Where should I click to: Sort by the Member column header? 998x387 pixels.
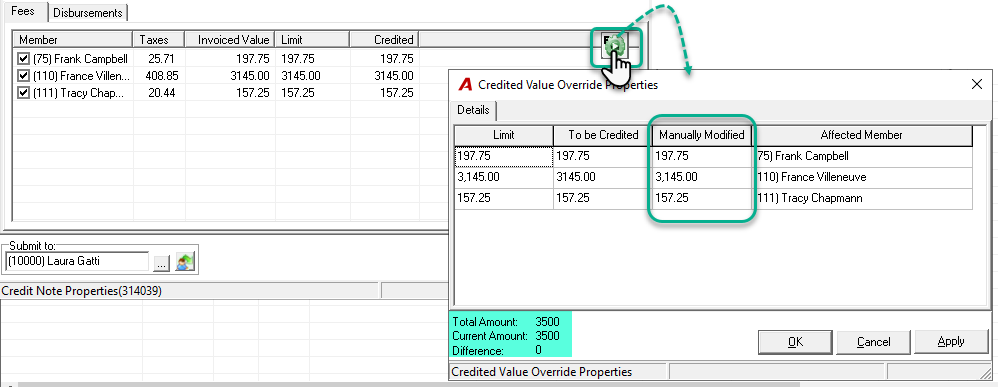pos(73,39)
